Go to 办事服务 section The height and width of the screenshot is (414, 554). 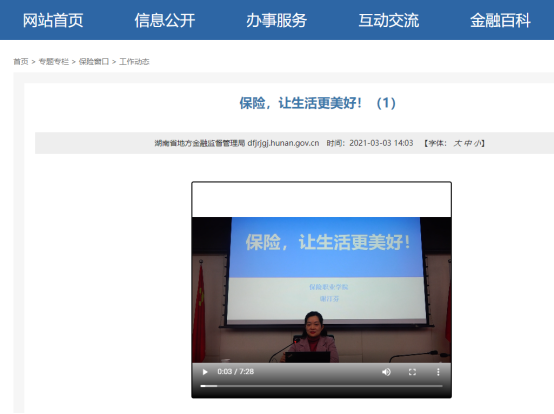[x=277, y=20]
